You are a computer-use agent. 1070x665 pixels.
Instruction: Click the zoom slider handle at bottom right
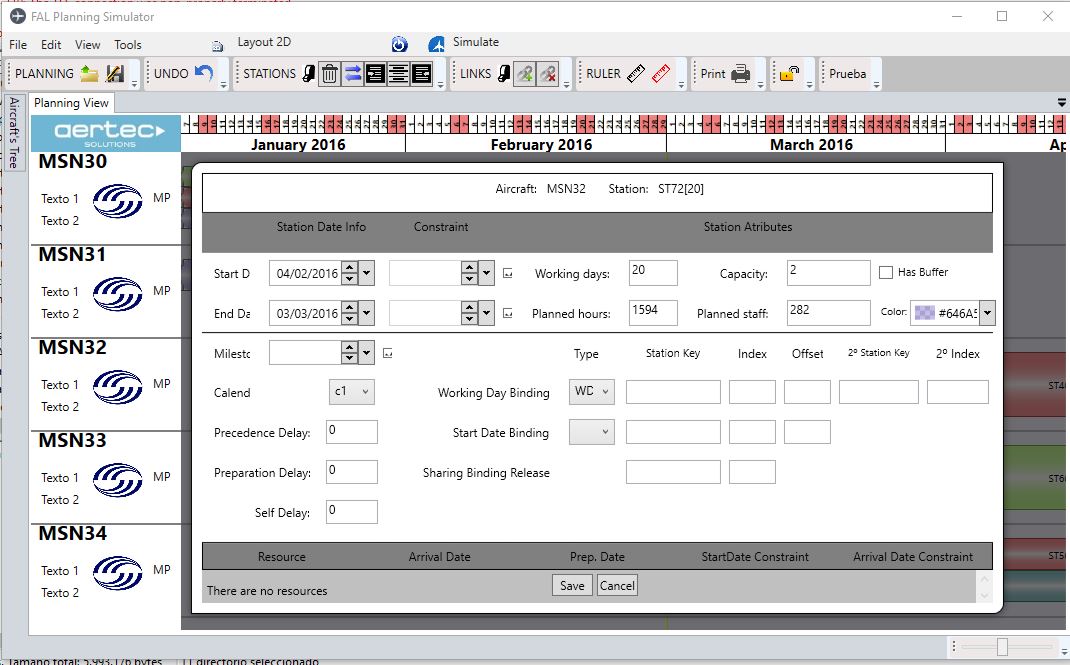click(x=1002, y=648)
